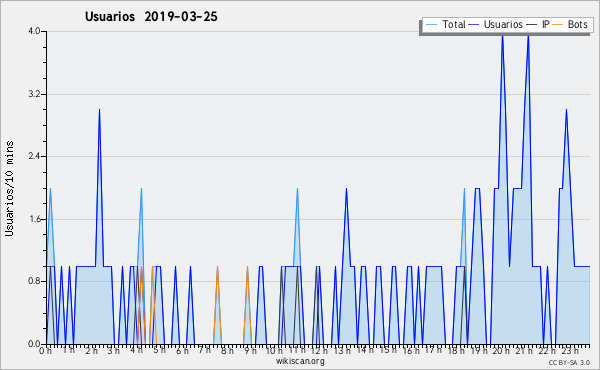Click the '21 h' x-axis label
600x370 pixels.
pyautogui.click(x=524, y=350)
